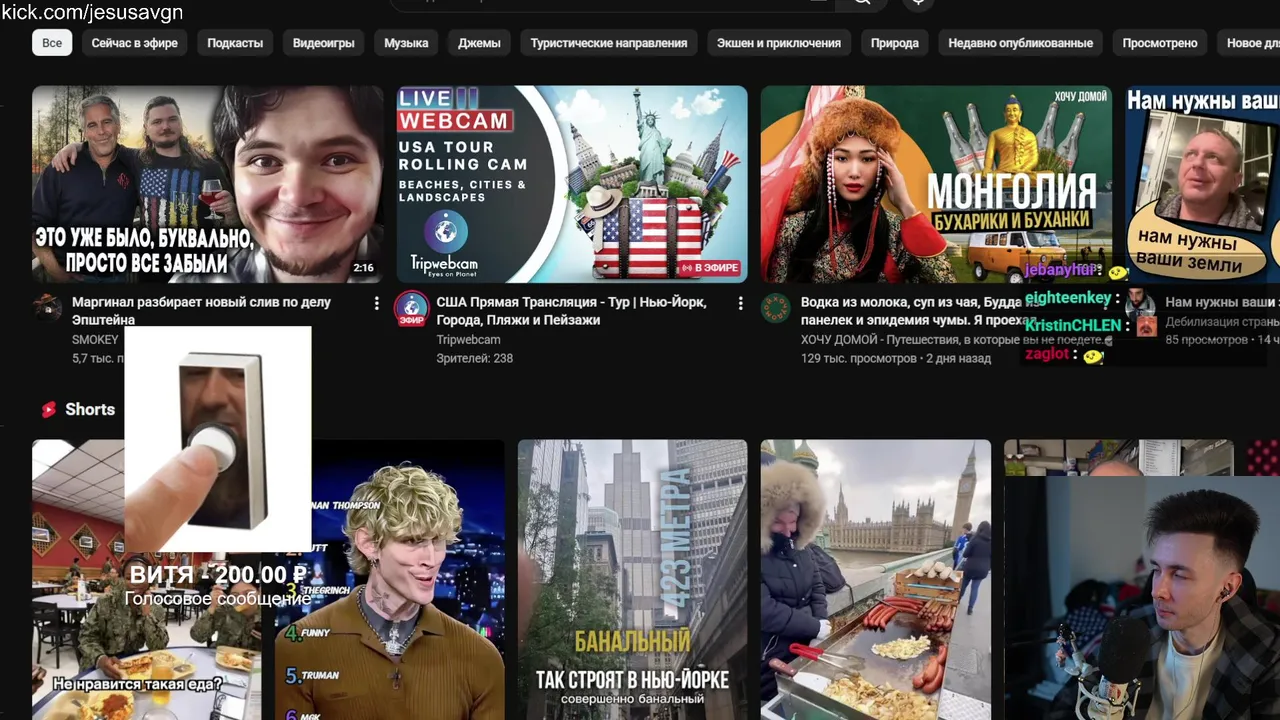Click the Shorts section heading
Viewport: 1280px width, 720px height.
90,409
